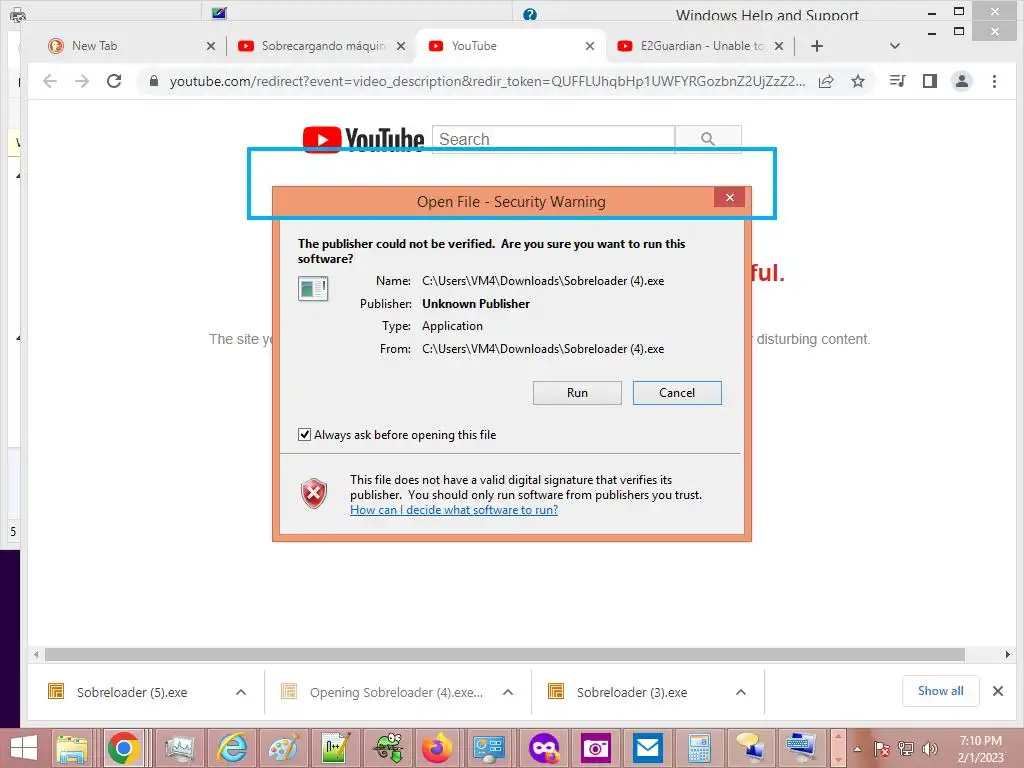Click Chrome icon in taskbar

click(x=123, y=748)
